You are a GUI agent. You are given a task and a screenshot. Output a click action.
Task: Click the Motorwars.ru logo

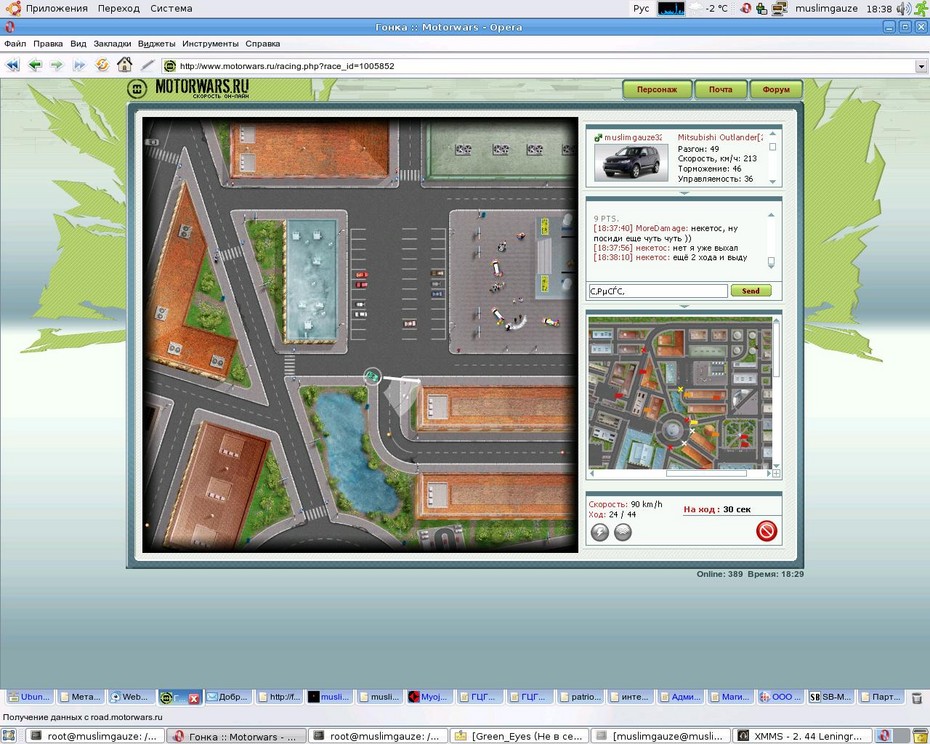[x=189, y=88]
